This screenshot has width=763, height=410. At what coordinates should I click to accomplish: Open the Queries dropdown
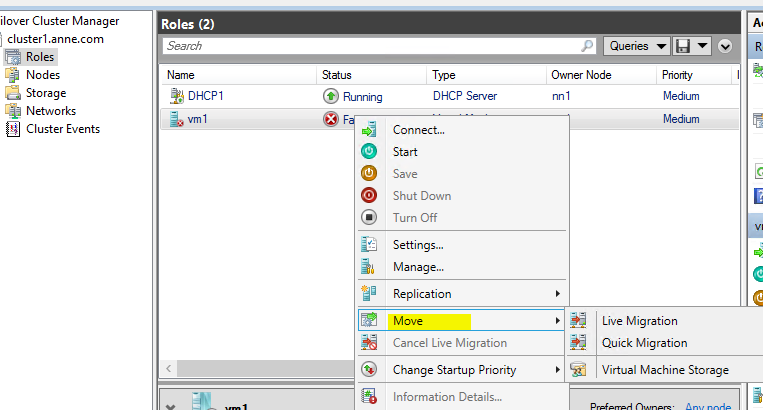click(x=637, y=46)
